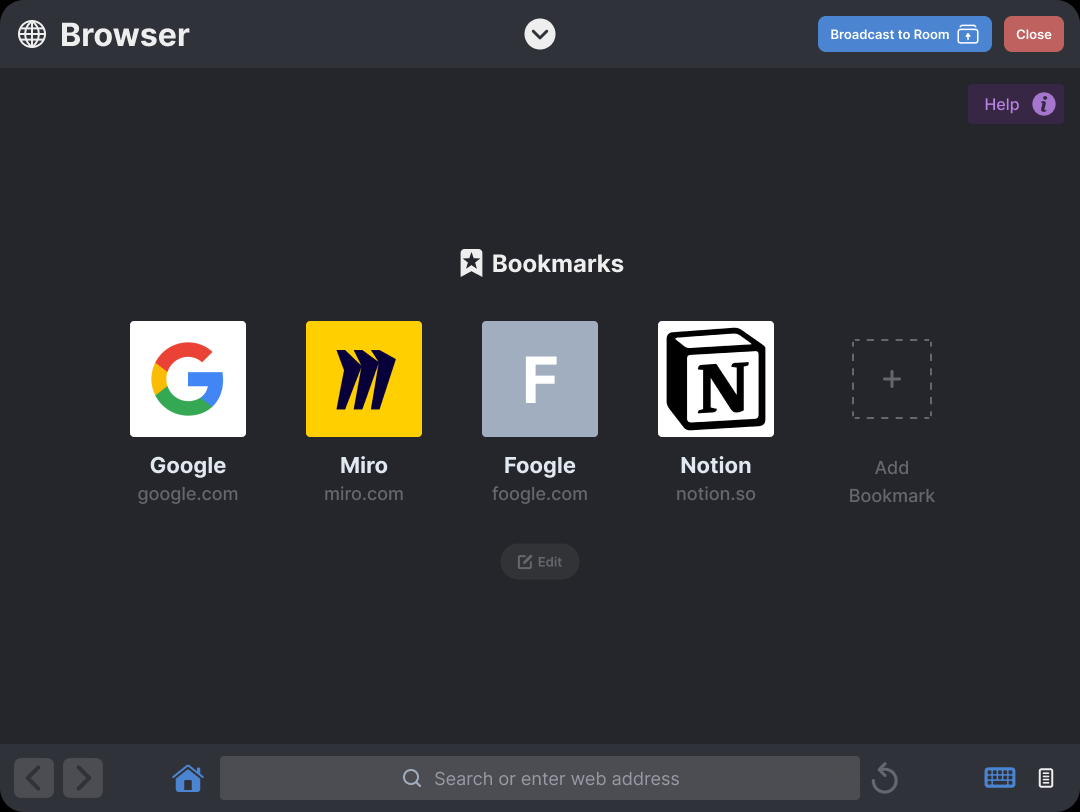The image size is (1080, 812).
Task: Click the foogle.com link text
Action: (540, 494)
